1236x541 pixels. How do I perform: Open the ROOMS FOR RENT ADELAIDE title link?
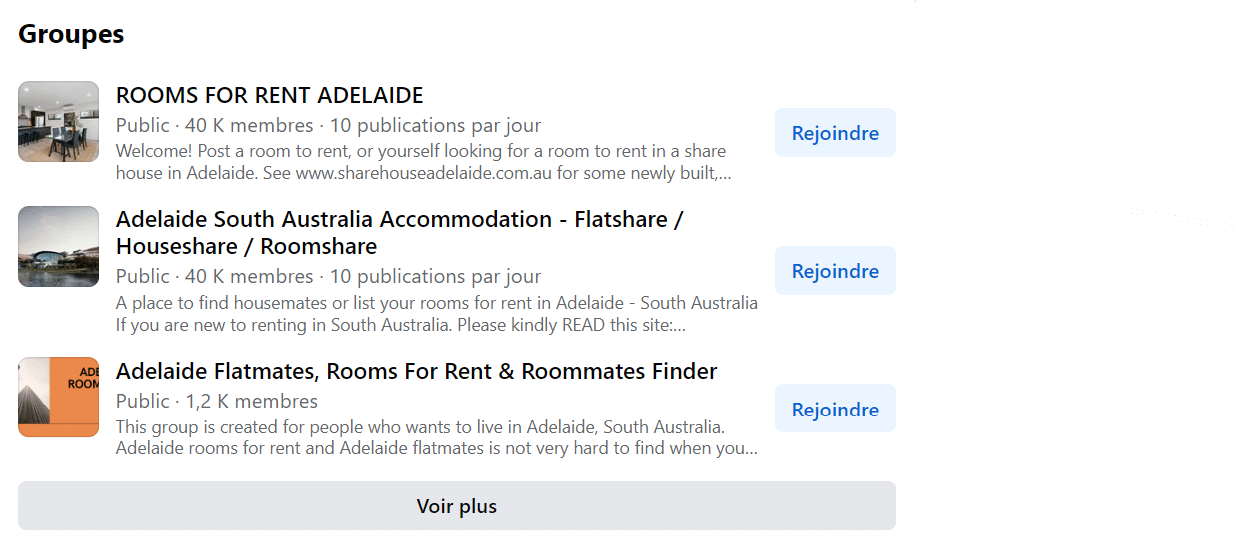(270, 96)
